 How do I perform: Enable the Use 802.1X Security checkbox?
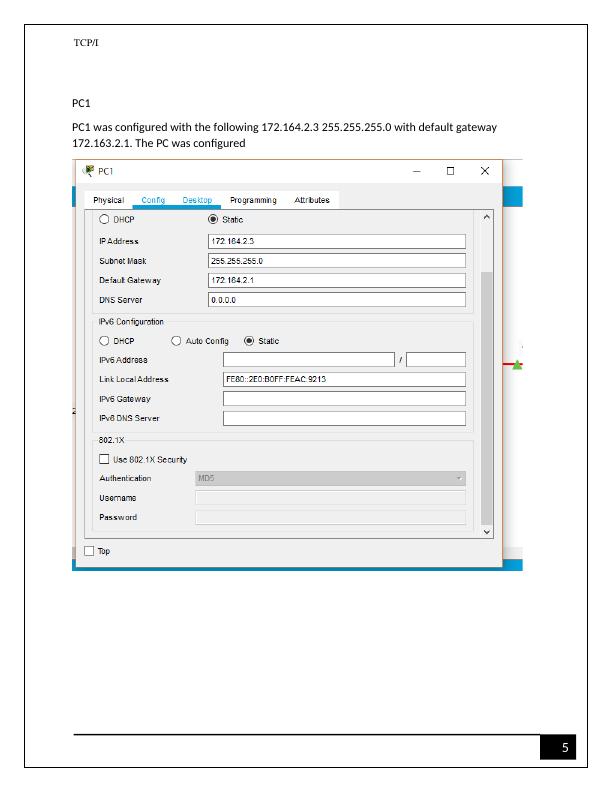(105, 459)
